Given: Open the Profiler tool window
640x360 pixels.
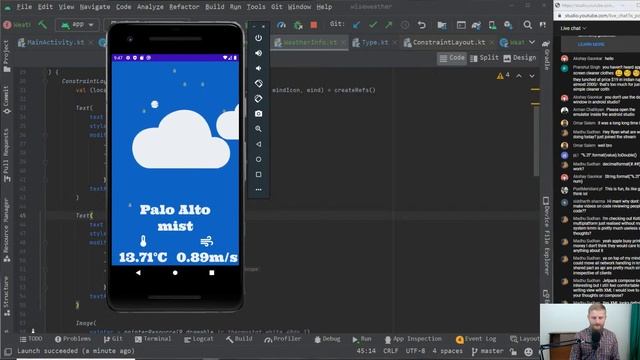Looking at the screenshot, I should (282, 339).
